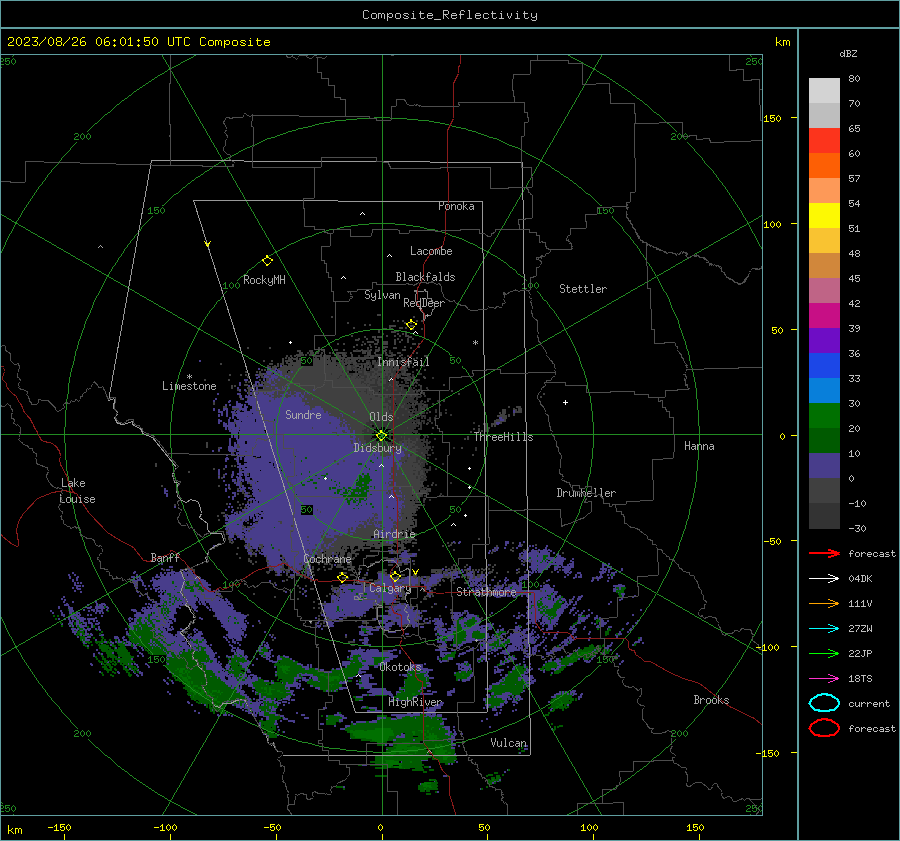
Task: Click the Cochrane town label
Action: (x=327, y=559)
